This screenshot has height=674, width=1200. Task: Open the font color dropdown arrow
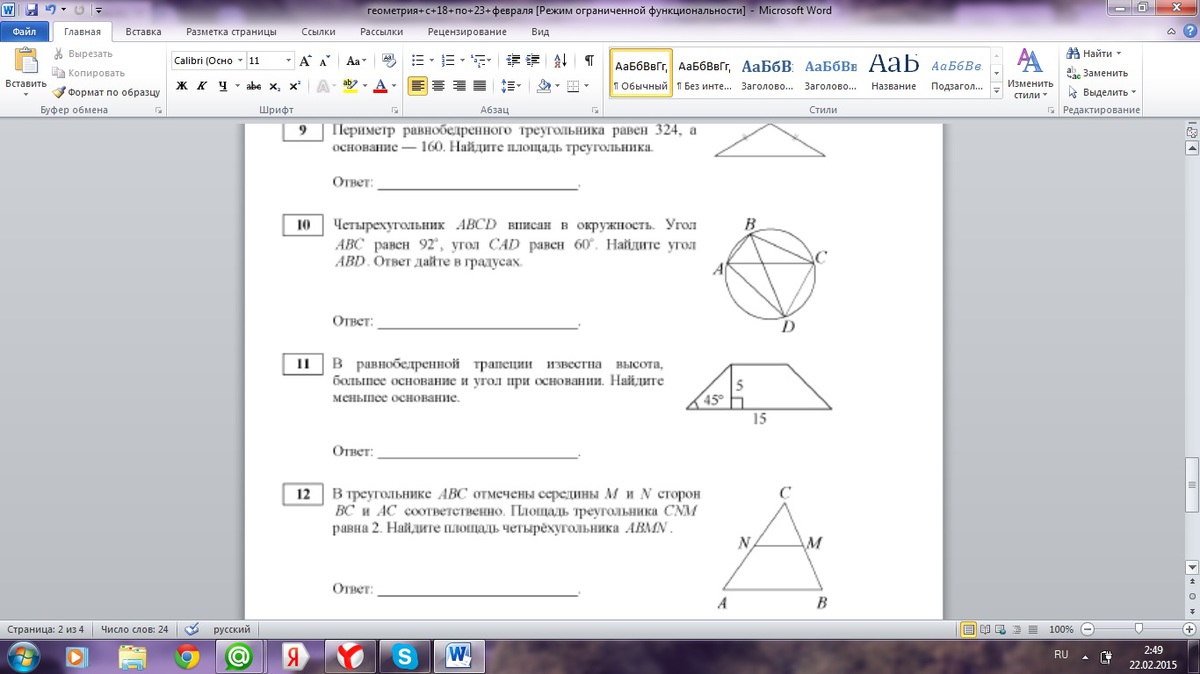point(394,86)
